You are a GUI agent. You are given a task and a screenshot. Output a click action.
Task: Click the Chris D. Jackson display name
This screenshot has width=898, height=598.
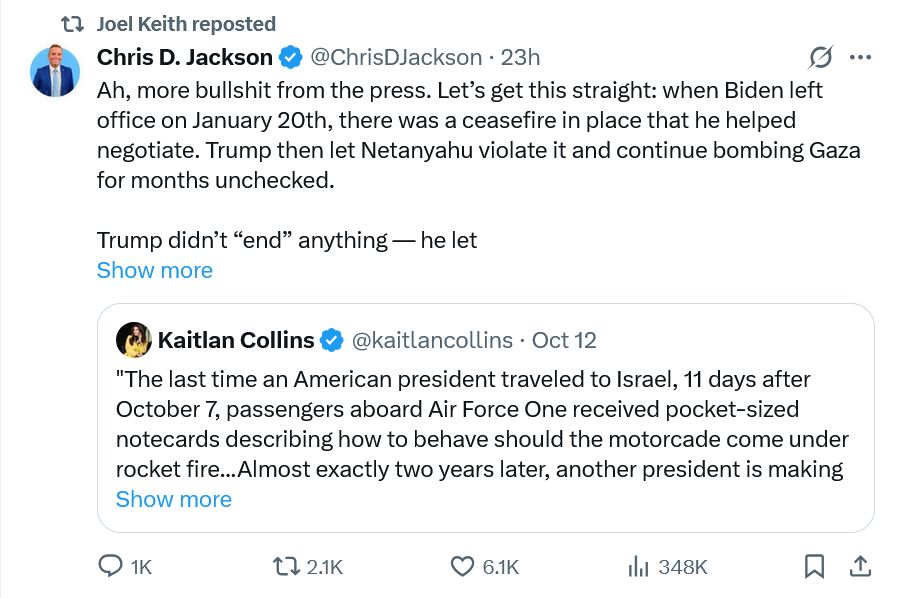click(184, 57)
